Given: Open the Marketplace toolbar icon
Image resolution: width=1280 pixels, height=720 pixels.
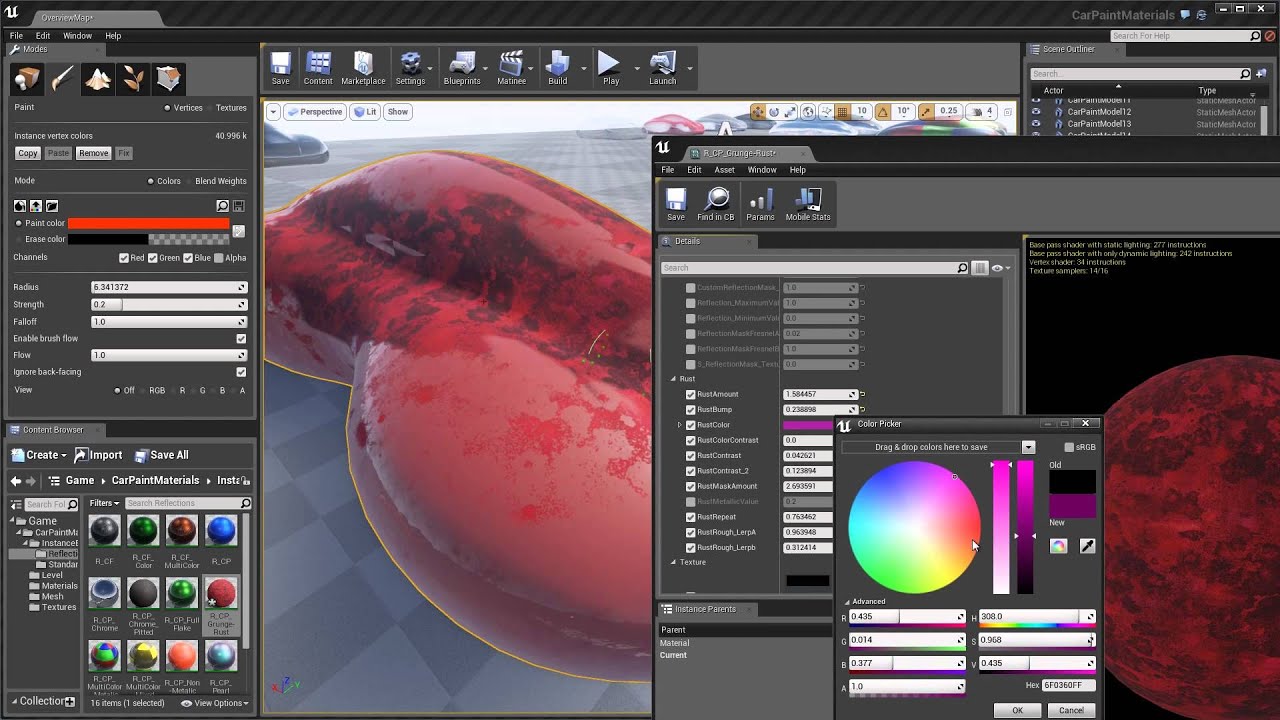Looking at the screenshot, I should [363, 68].
